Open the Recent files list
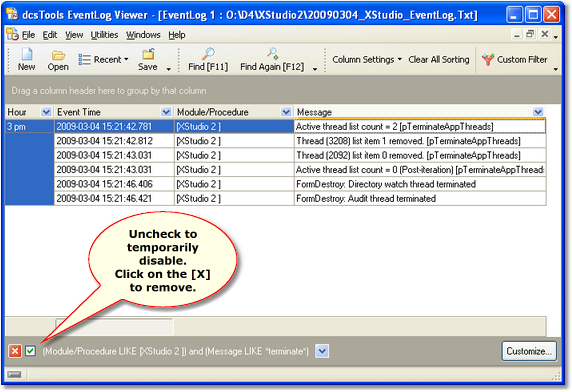572x392 pixels. coord(104,59)
